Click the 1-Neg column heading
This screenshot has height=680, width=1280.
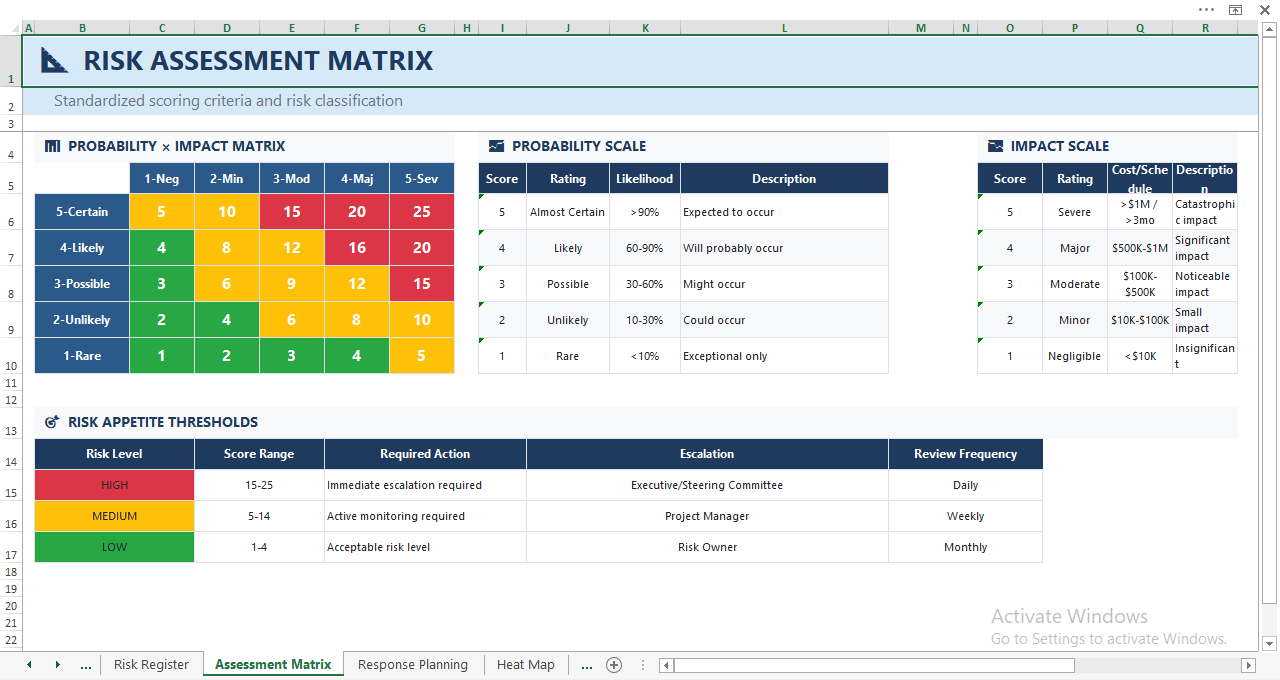[x=162, y=179]
